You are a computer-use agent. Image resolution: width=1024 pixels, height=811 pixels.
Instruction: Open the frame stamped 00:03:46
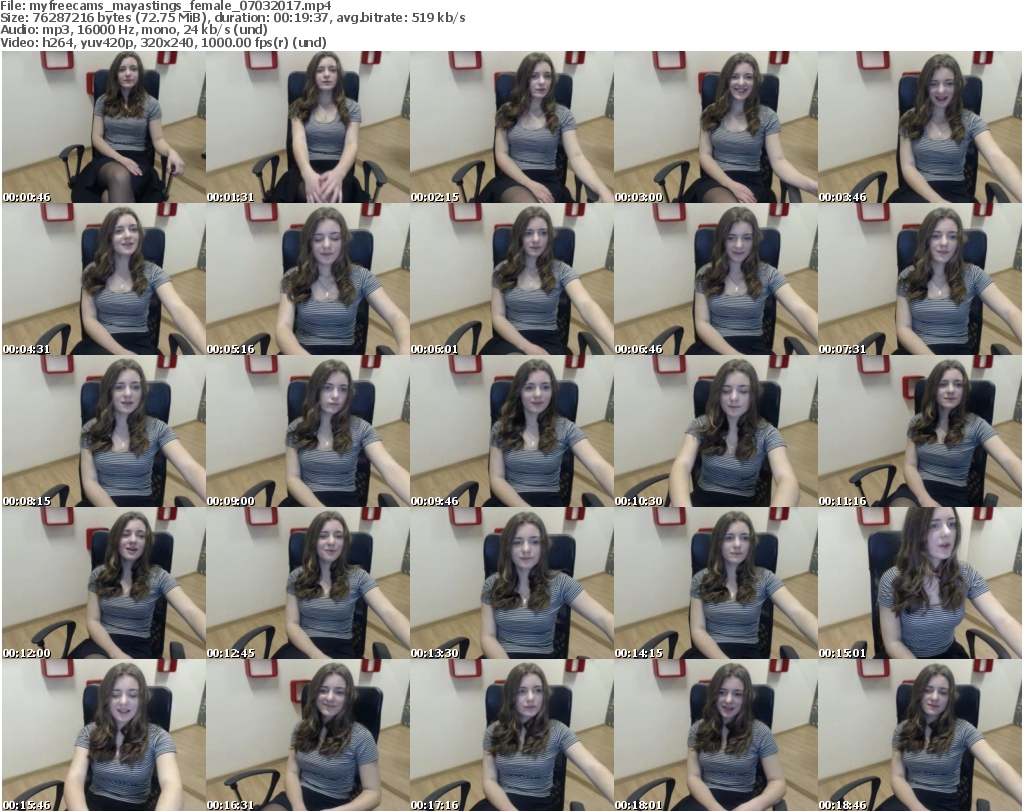pyautogui.click(x=920, y=127)
